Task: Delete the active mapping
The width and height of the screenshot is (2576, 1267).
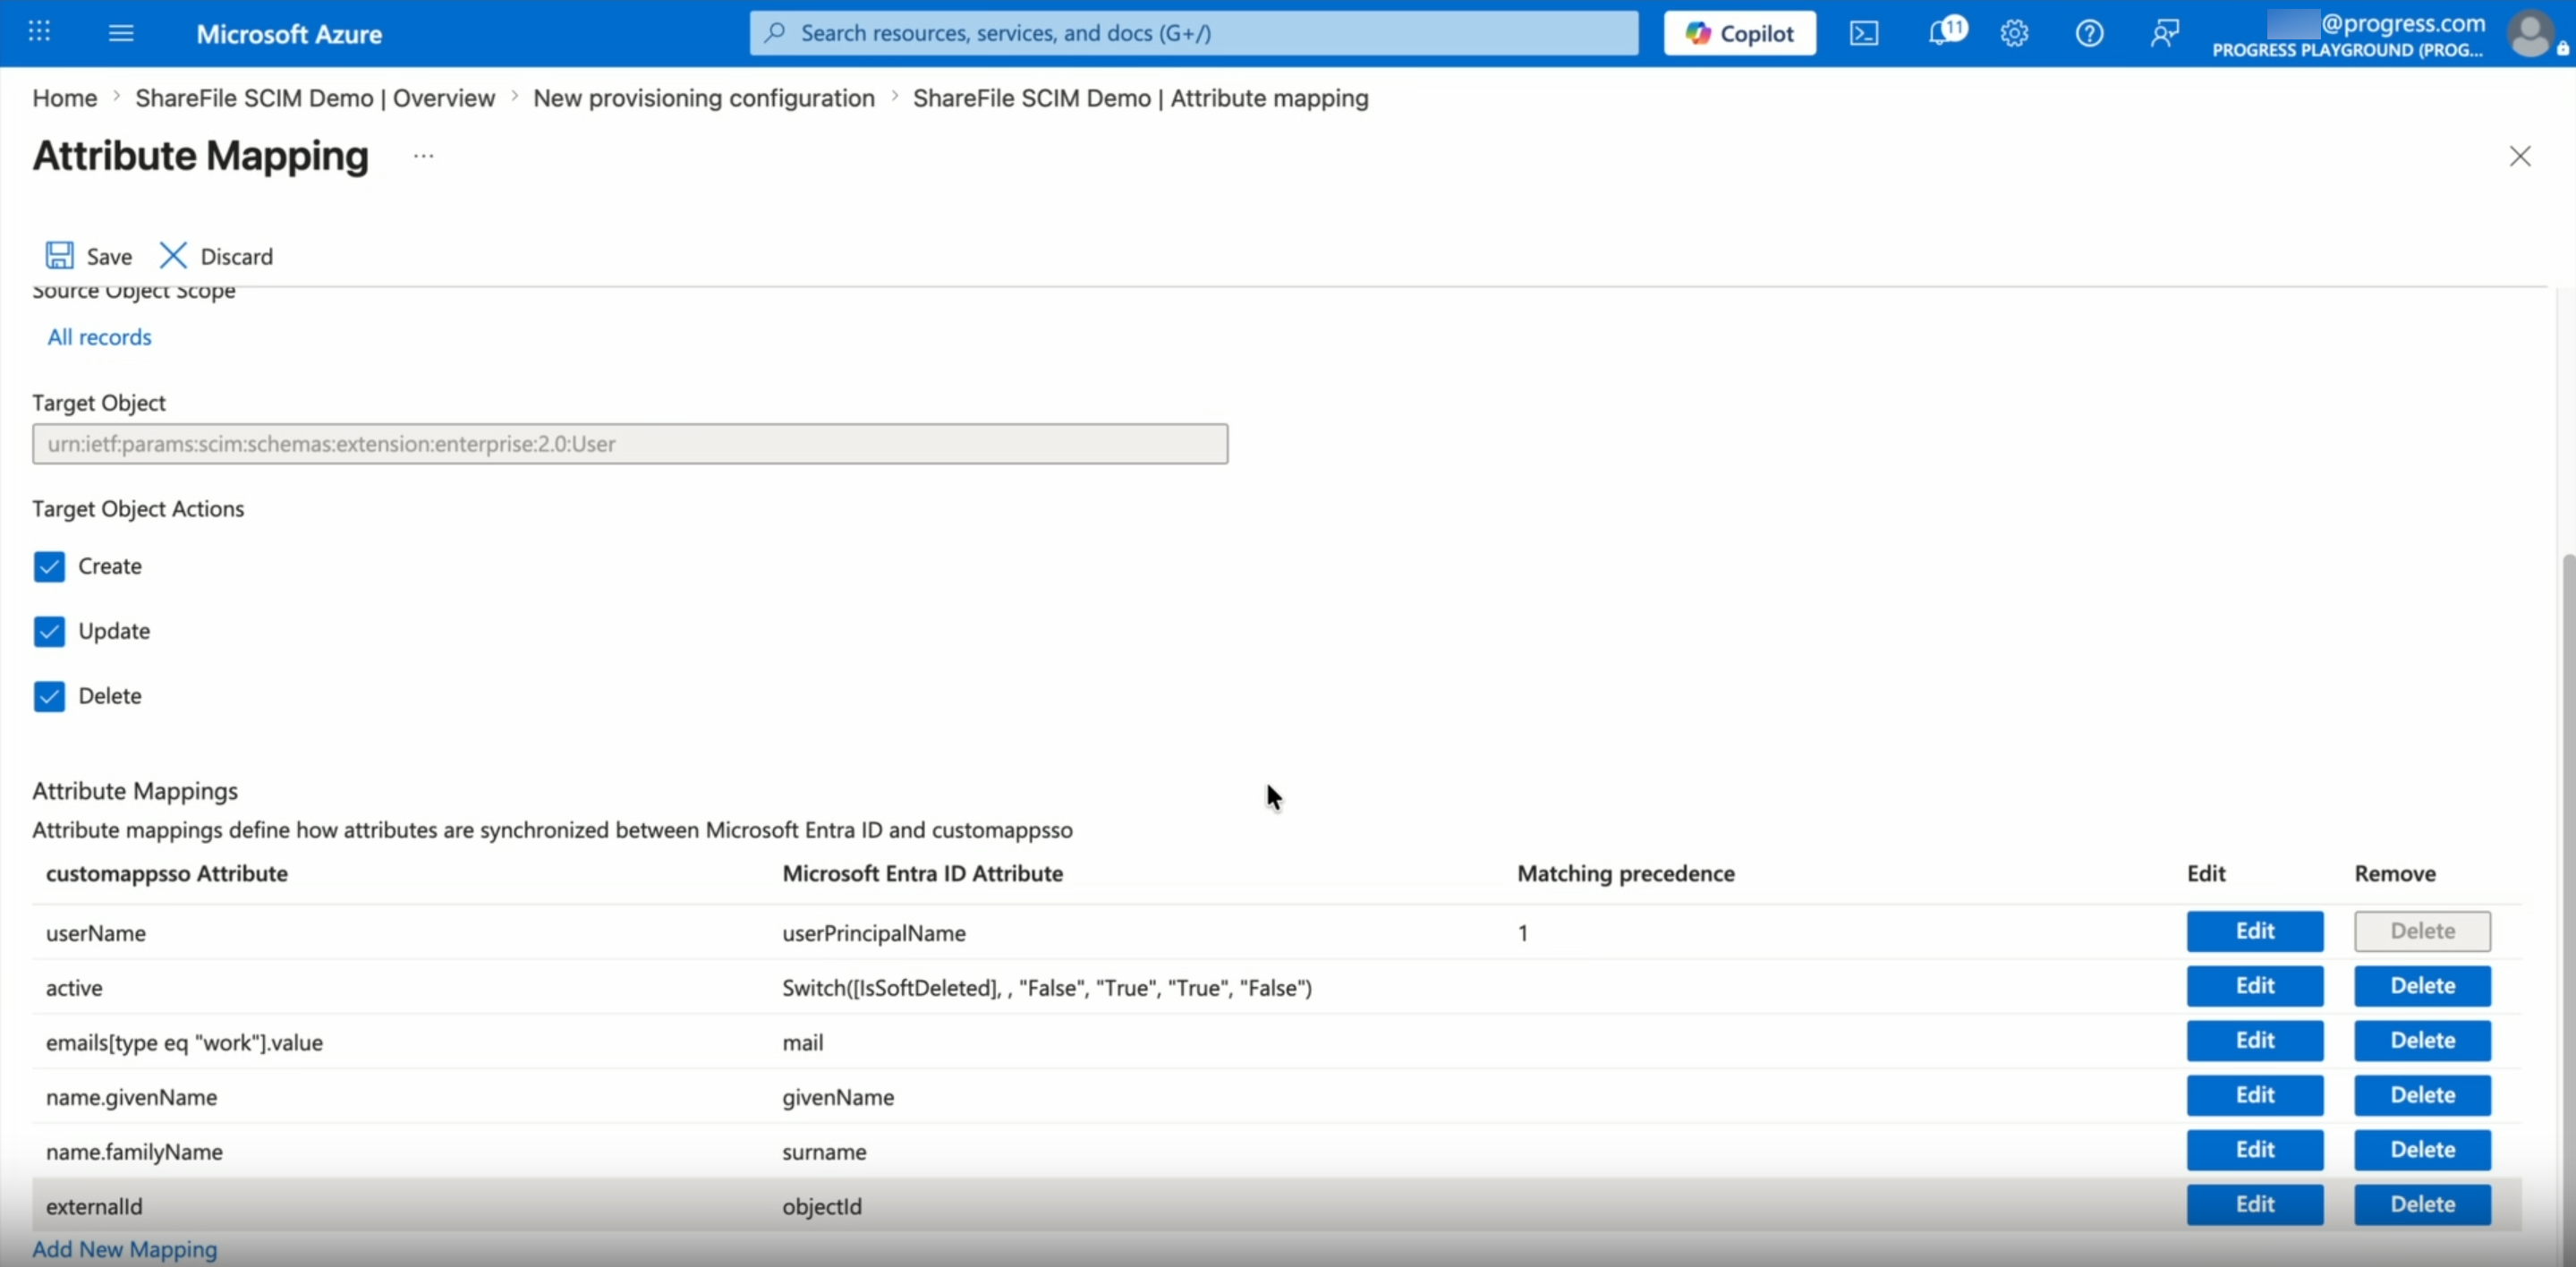Action: pyautogui.click(x=2422, y=986)
